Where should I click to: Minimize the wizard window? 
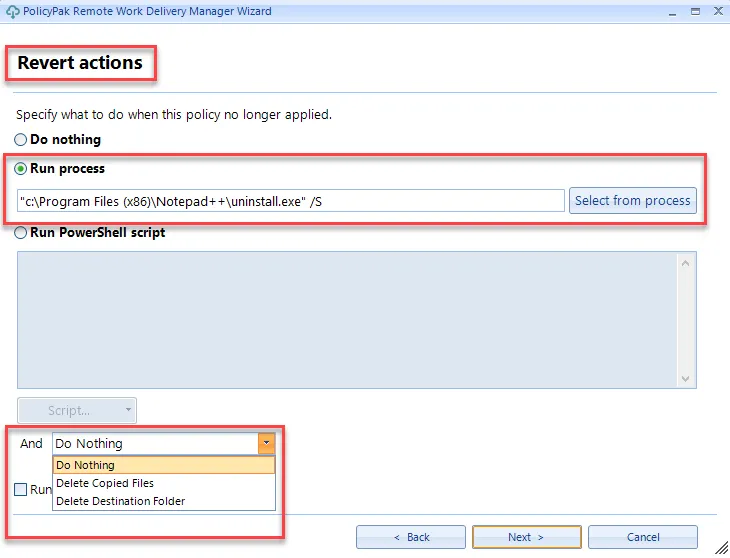[672, 12]
